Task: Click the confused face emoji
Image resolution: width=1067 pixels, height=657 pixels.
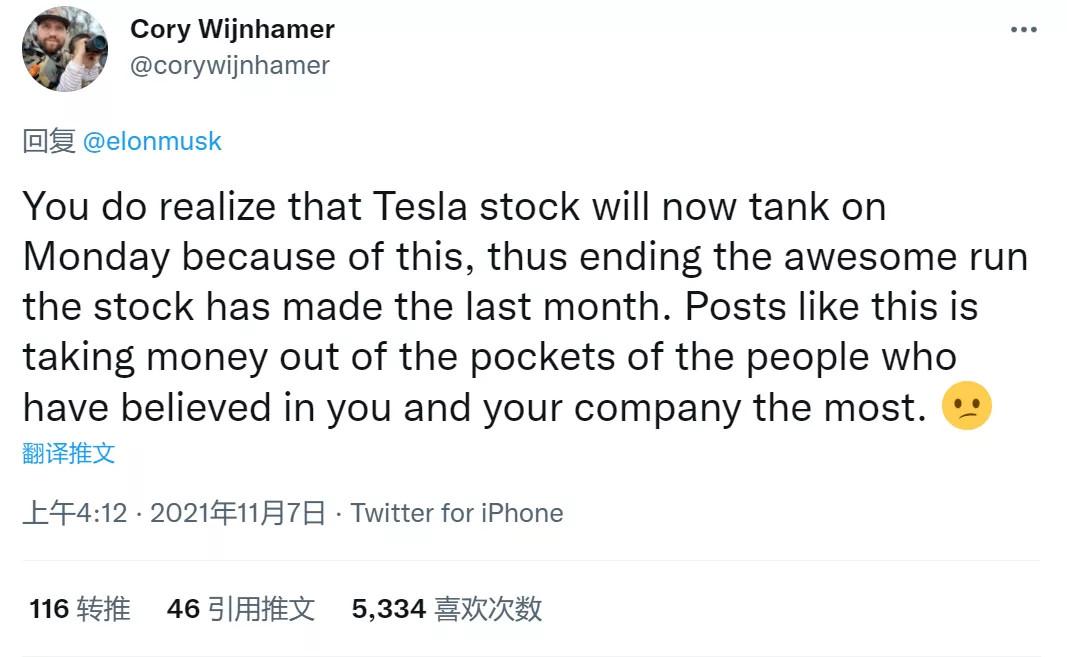Action: click(x=966, y=406)
